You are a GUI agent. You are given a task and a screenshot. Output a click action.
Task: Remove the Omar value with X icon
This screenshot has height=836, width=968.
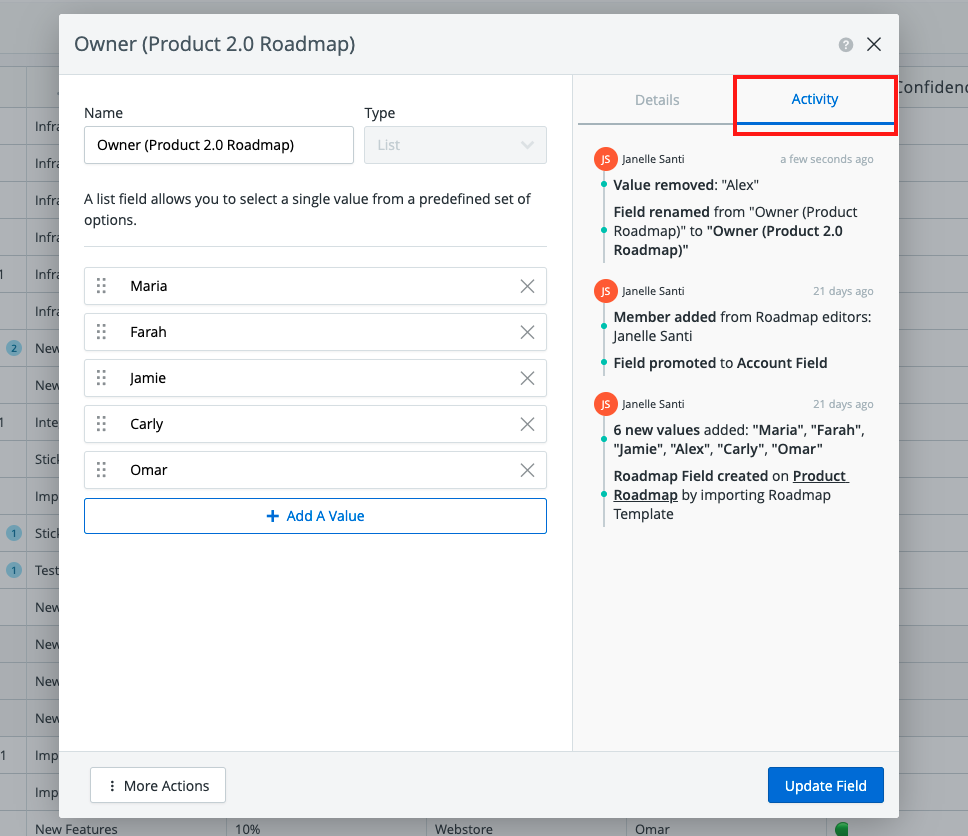click(527, 470)
